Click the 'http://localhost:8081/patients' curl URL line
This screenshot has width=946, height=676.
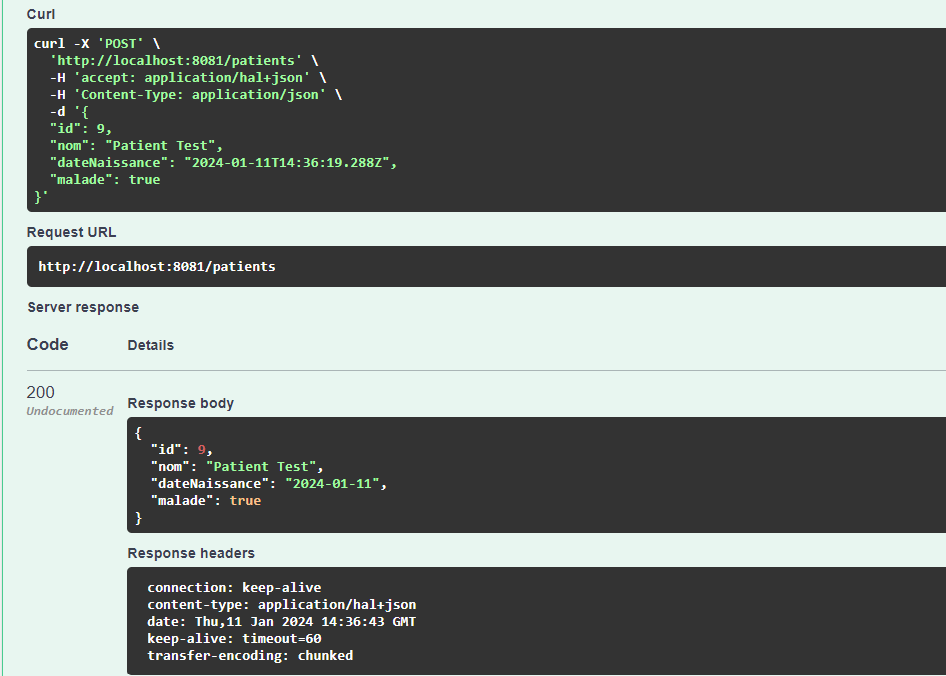click(184, 60)
